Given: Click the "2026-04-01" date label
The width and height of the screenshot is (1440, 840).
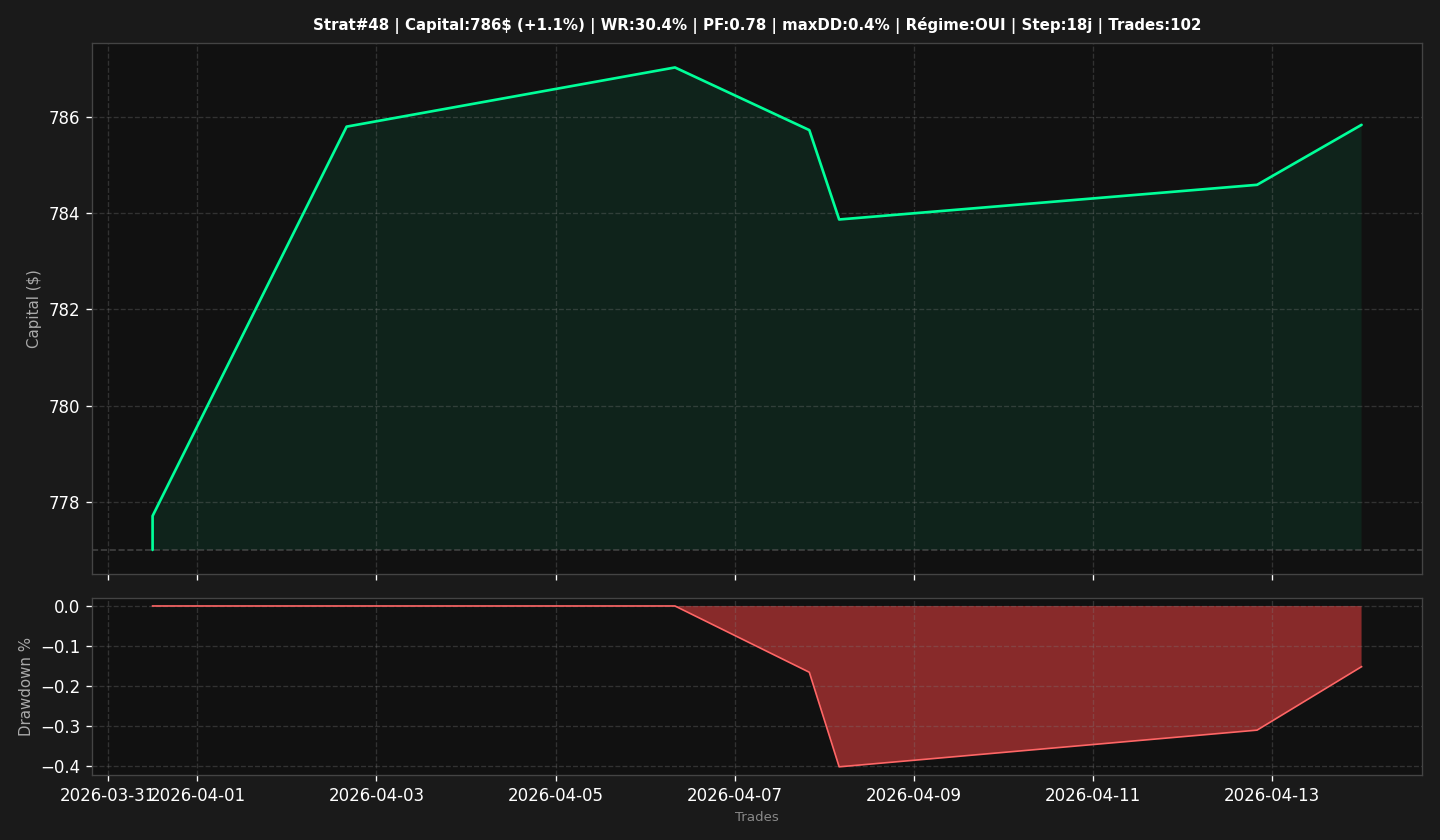Looking at the screenshot, I should 198,796.
